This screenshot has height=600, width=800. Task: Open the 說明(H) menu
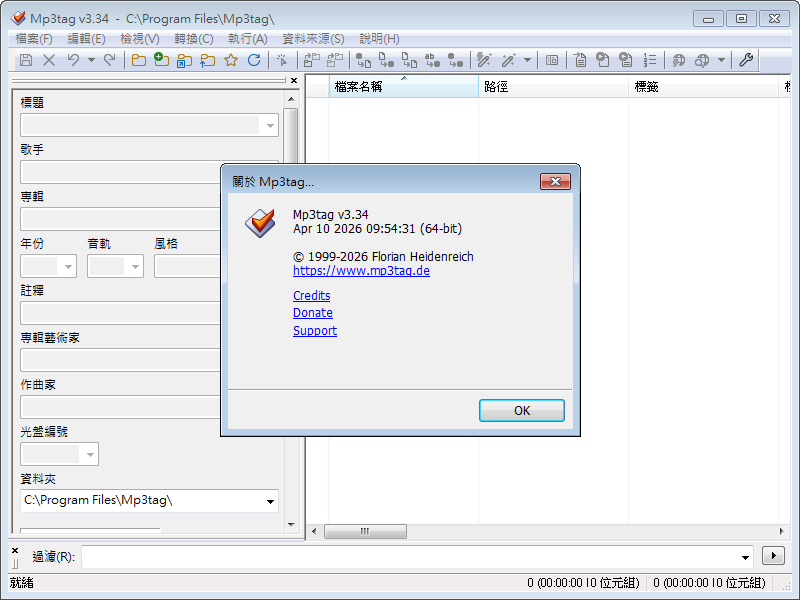pyautogui.click(x=379, y=39)
